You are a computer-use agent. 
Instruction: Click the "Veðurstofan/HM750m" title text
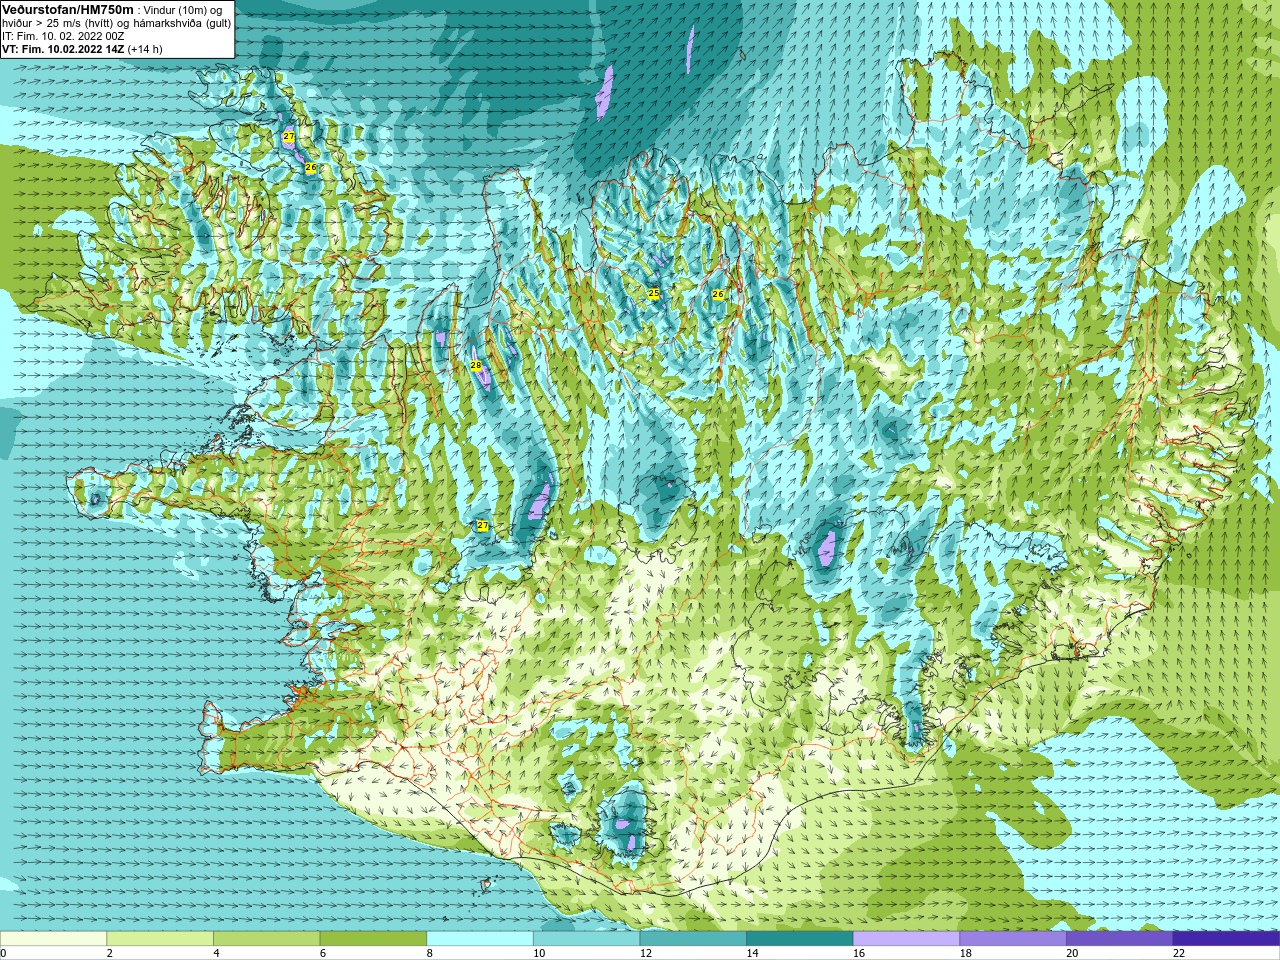point(68,9)
